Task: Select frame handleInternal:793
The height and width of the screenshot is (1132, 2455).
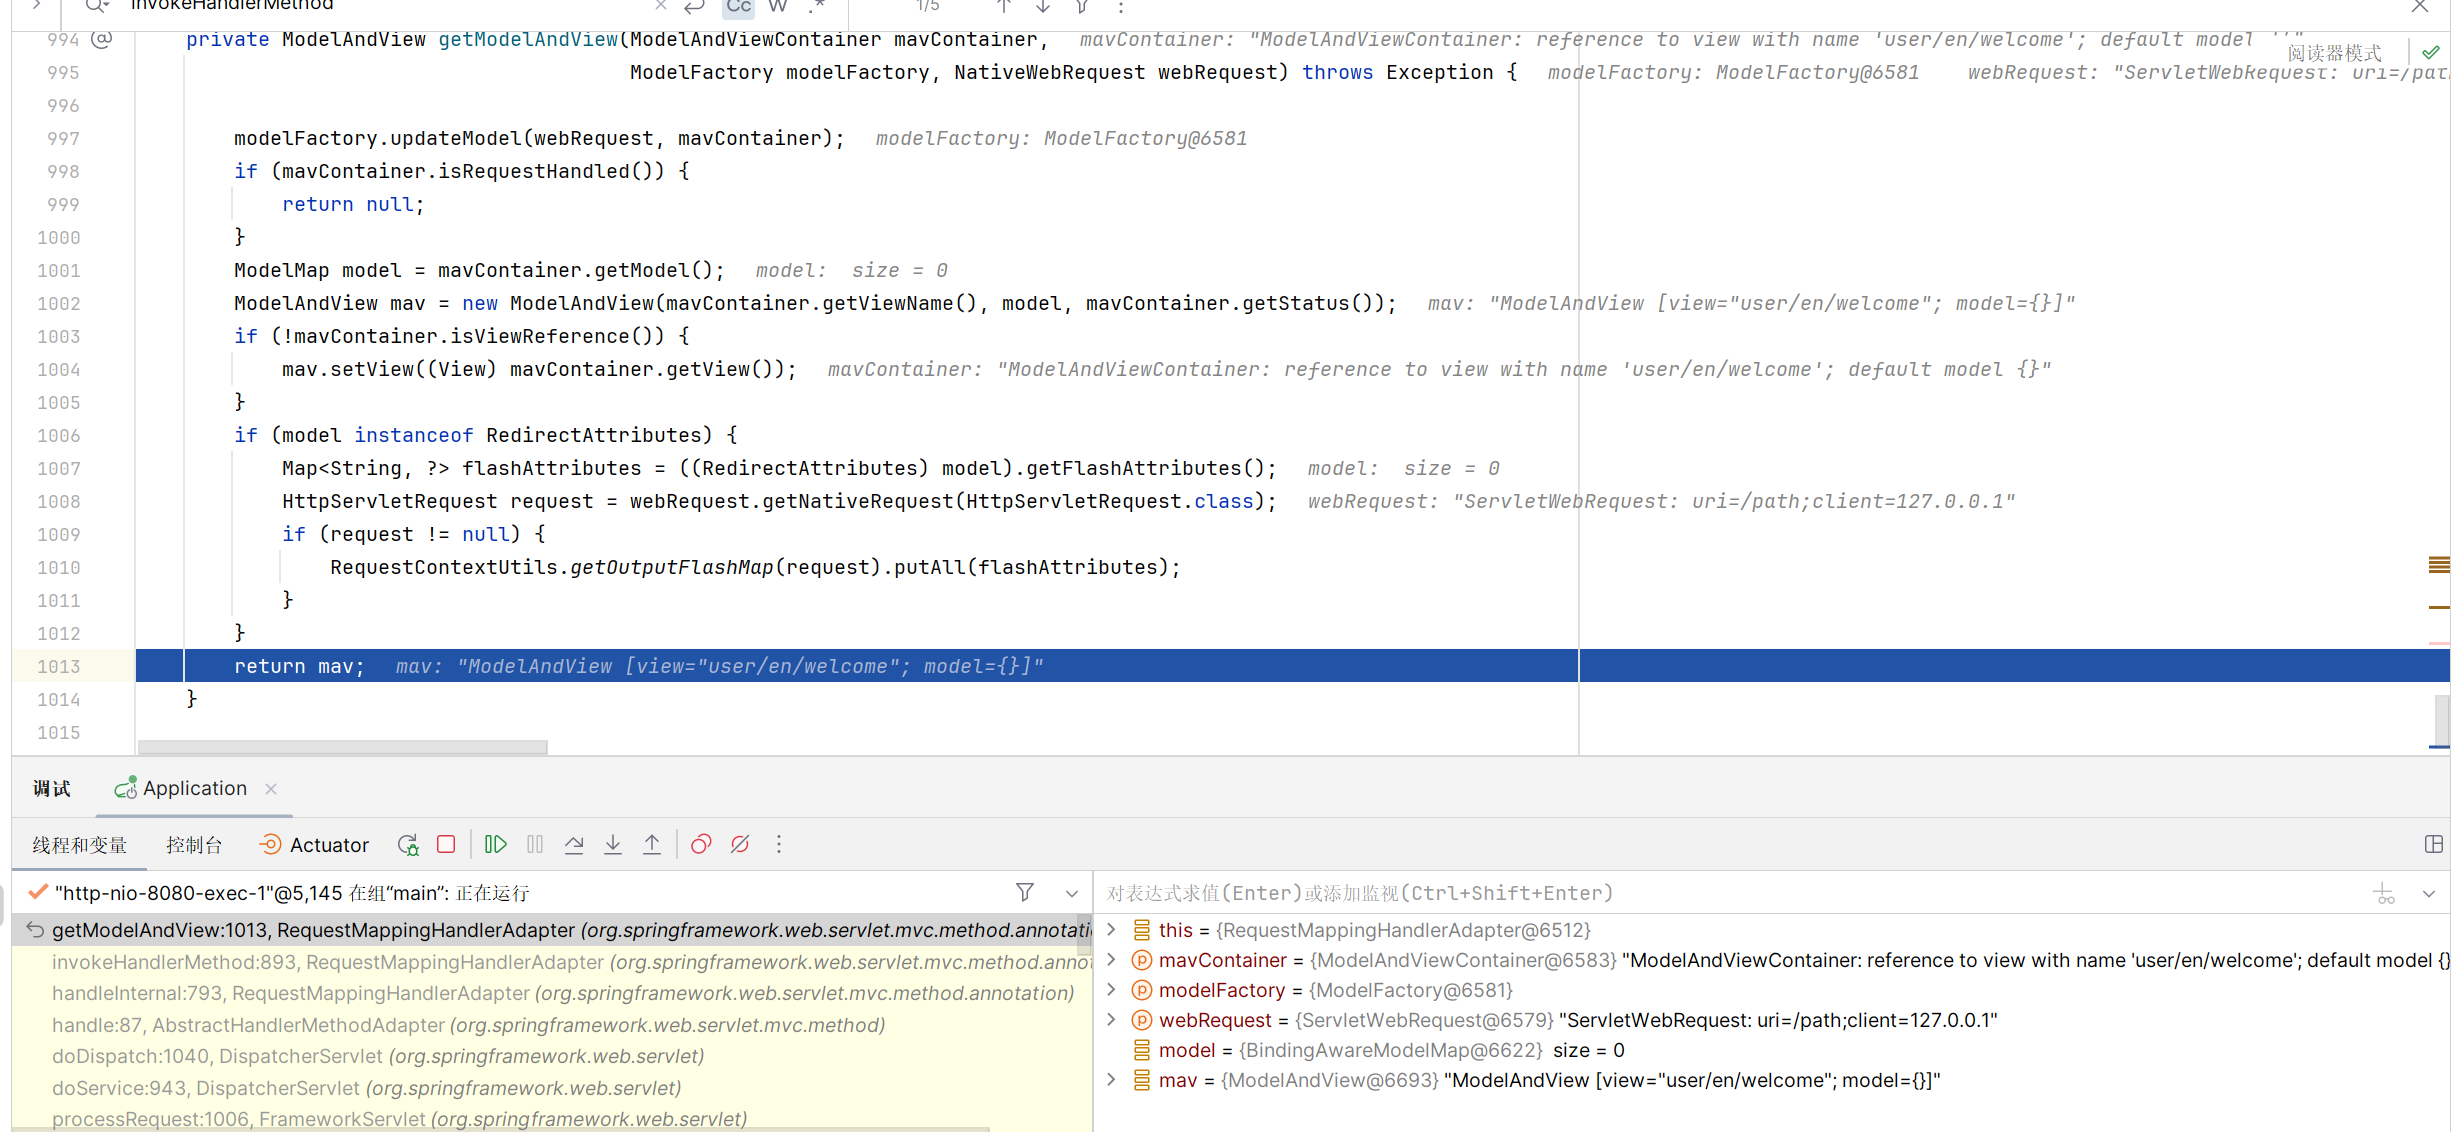Action: tap(552, 993)
